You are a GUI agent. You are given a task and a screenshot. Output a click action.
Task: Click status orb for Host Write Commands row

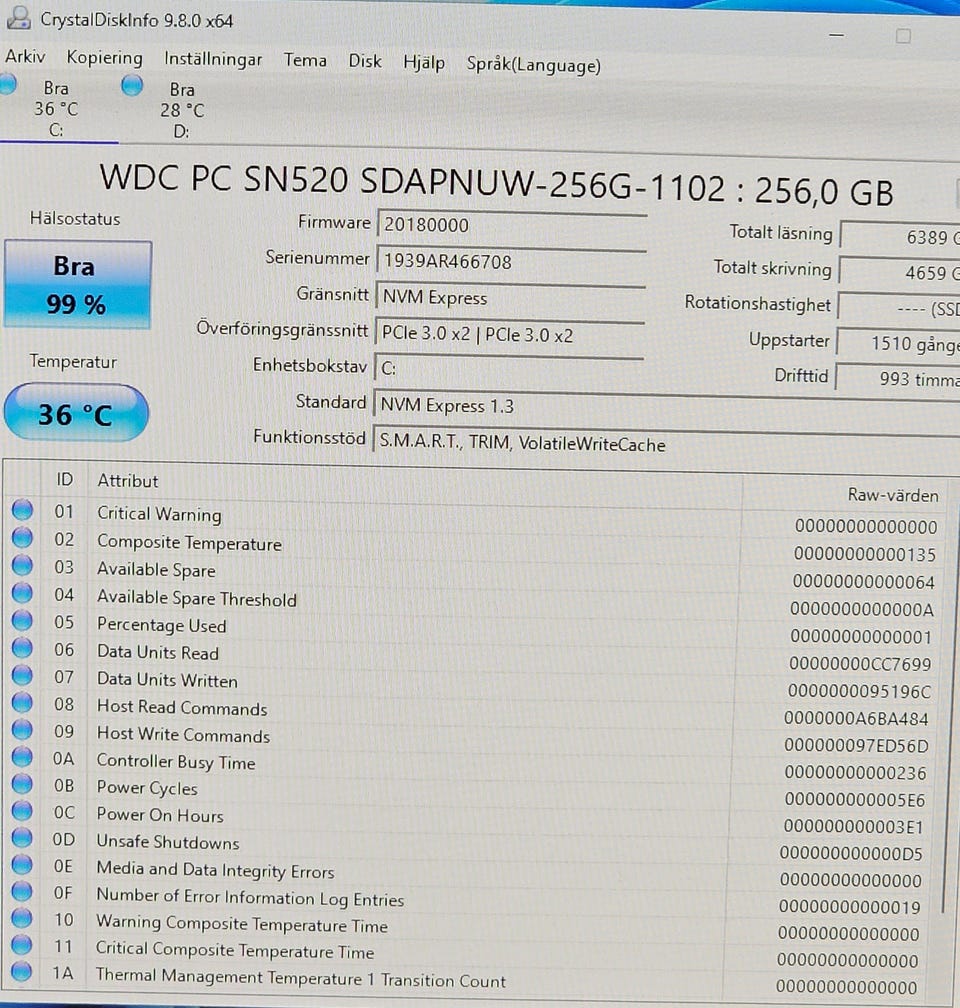click(x=22, y=730)
